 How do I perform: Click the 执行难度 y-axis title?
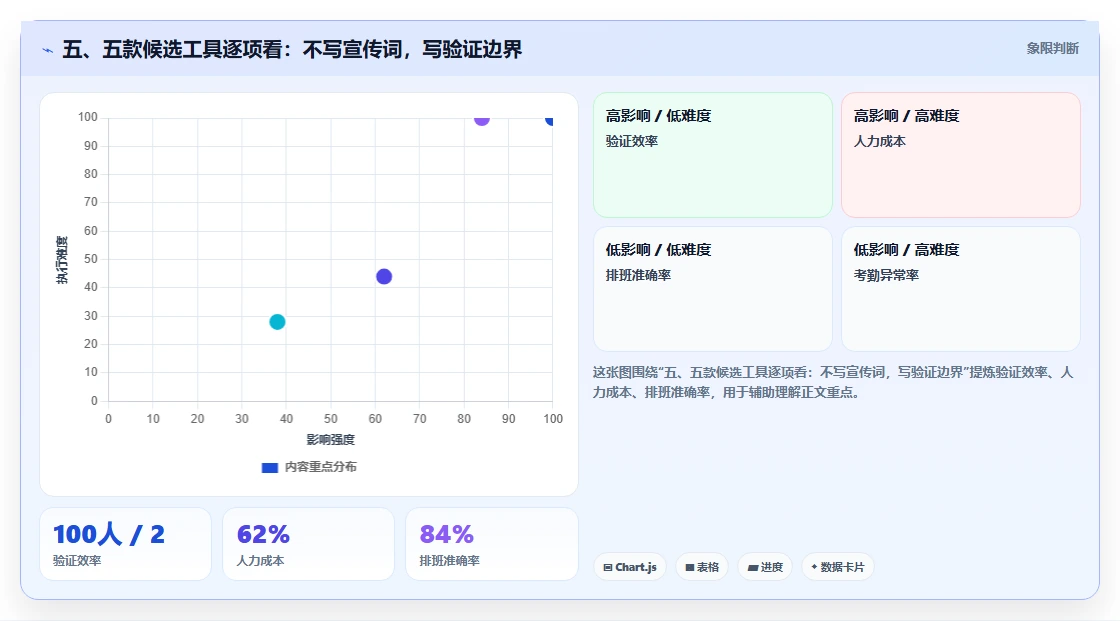click(x=62, y=260)
